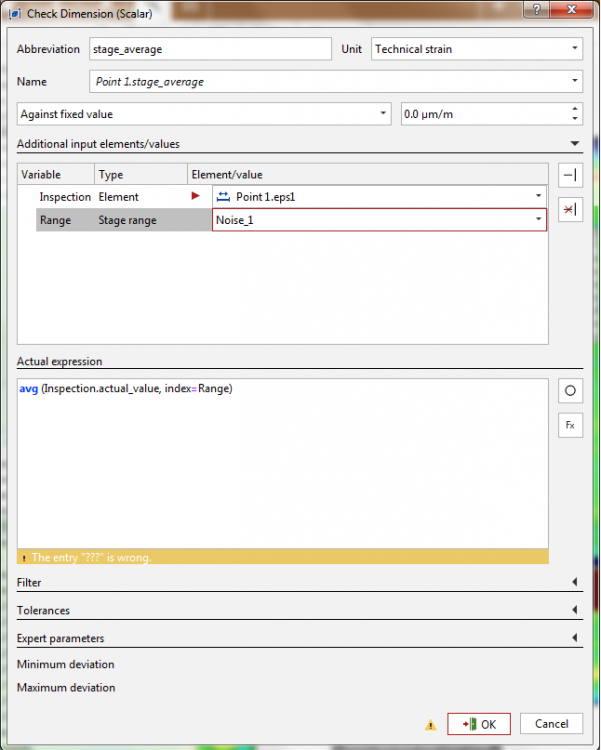
Task: Click the Point 1.eps1 element icon
Action: click(x=223, y=197)
